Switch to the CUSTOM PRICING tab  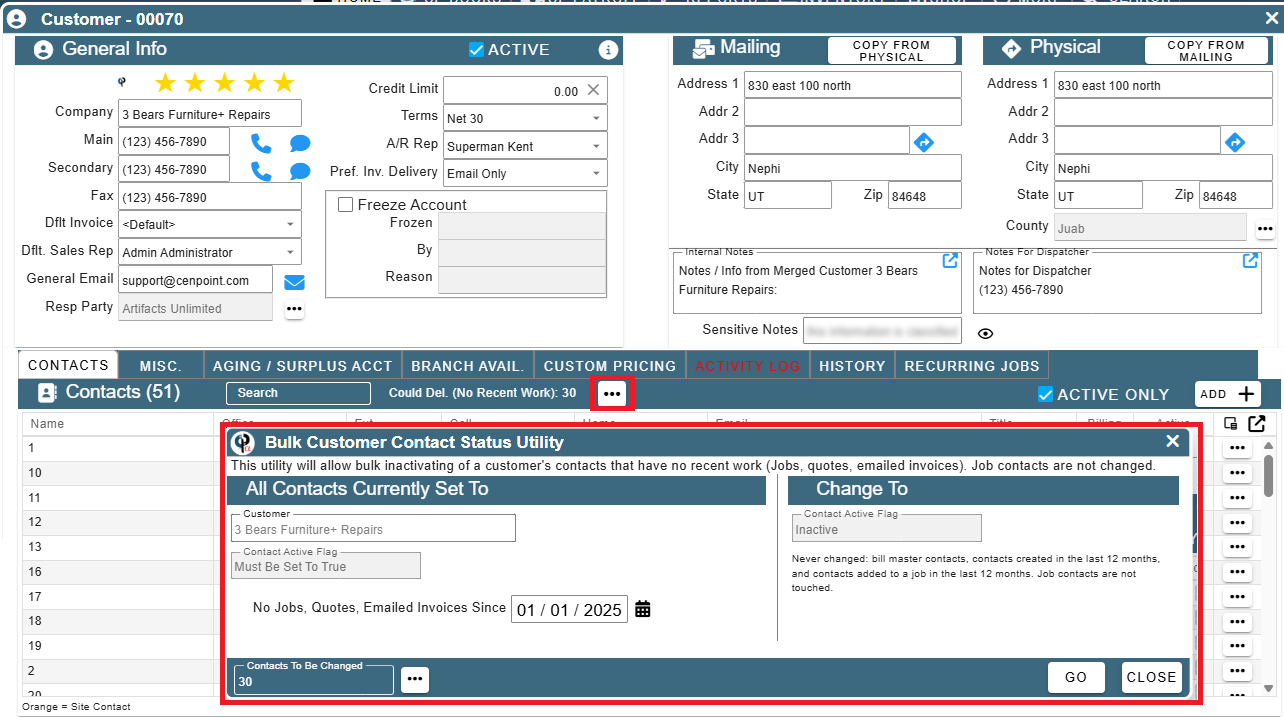pyautogui.click(x=610, y=366)
